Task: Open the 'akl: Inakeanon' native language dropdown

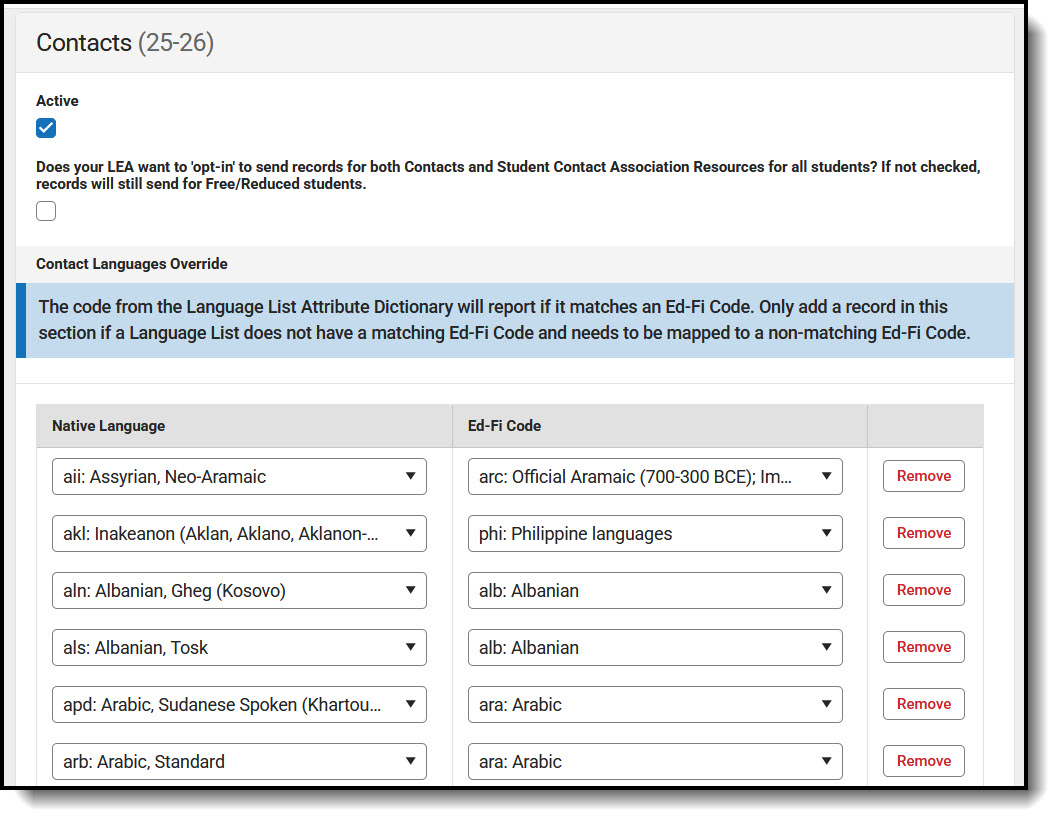Action: (x=239, y=534)
